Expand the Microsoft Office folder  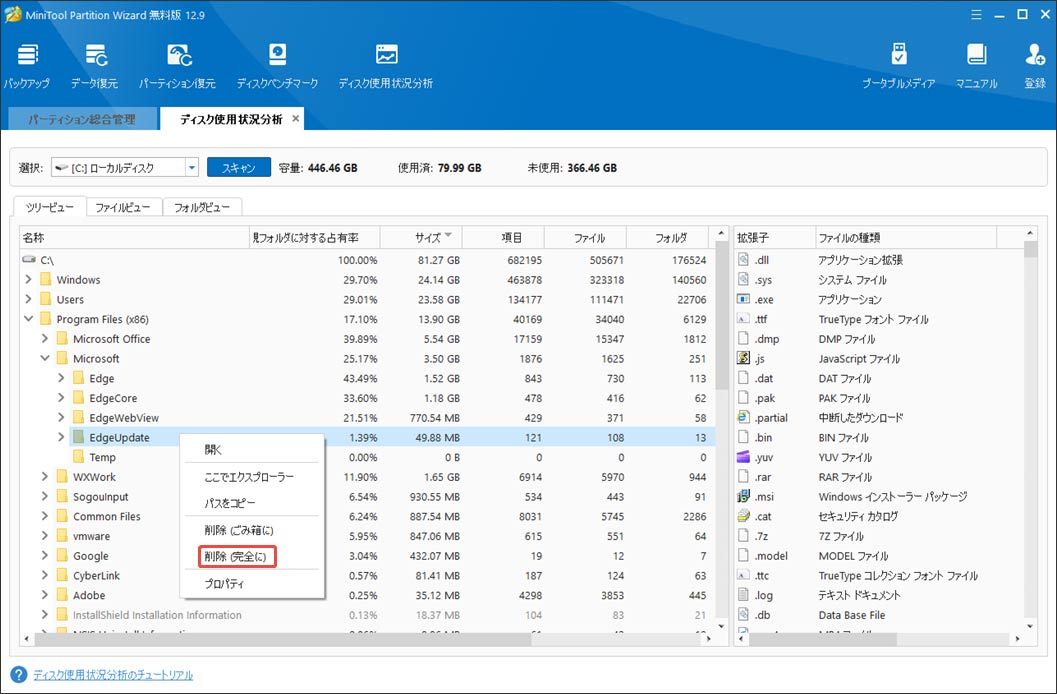tap(44, 338)
